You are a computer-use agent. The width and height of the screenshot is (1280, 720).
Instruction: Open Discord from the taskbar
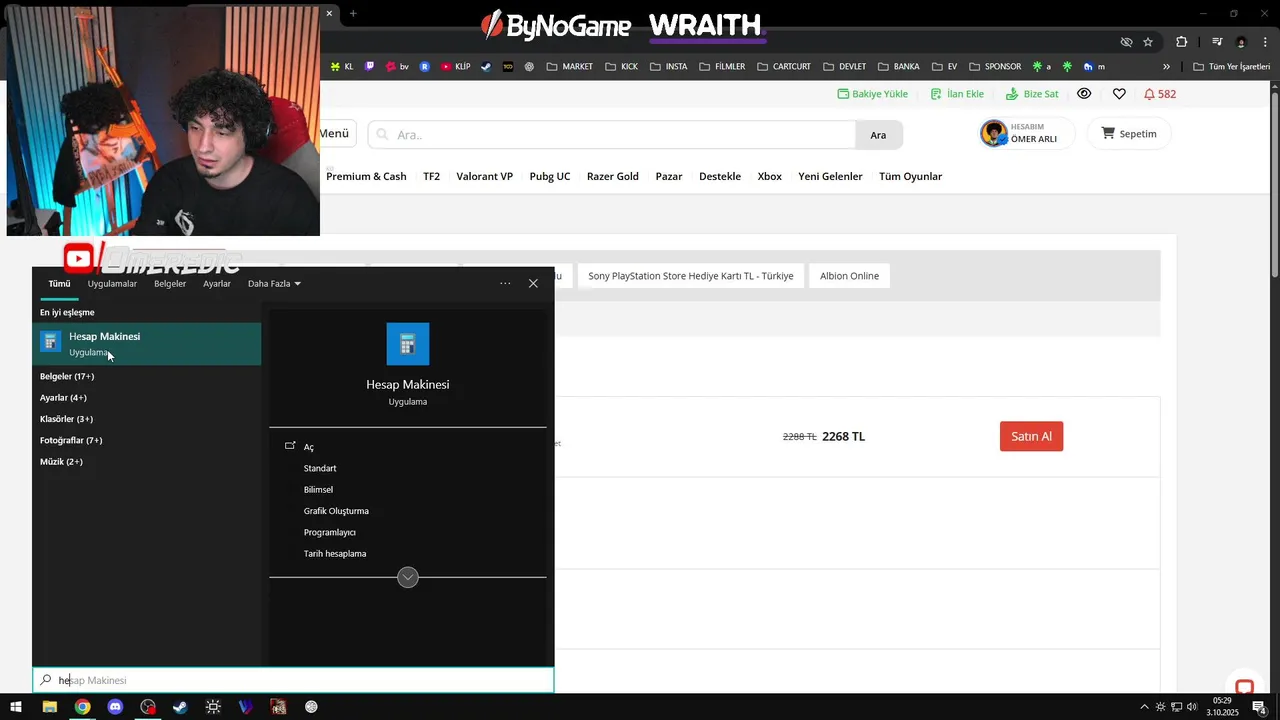115,707
